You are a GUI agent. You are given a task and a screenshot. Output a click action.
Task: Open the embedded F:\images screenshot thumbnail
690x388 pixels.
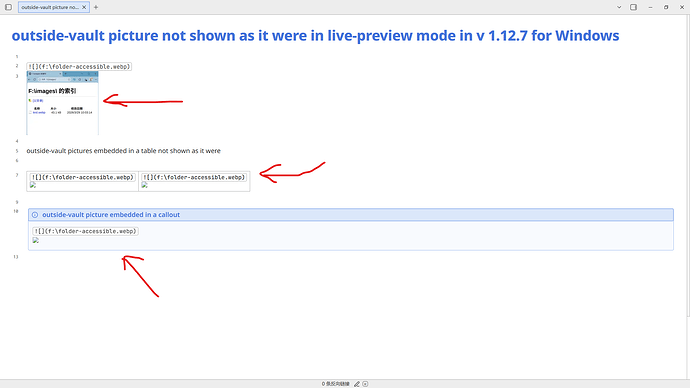[x=62, y=103]
